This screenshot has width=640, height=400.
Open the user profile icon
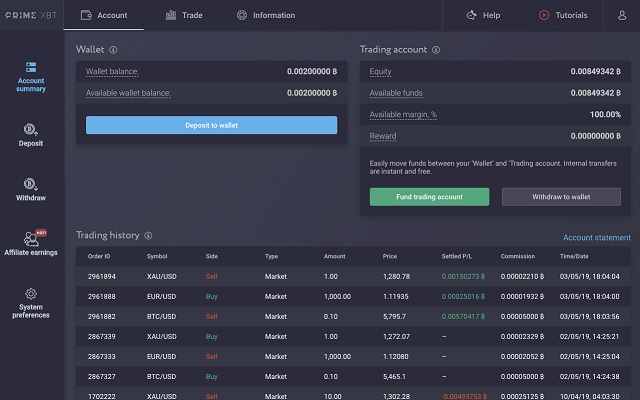(x=622, y=15)
